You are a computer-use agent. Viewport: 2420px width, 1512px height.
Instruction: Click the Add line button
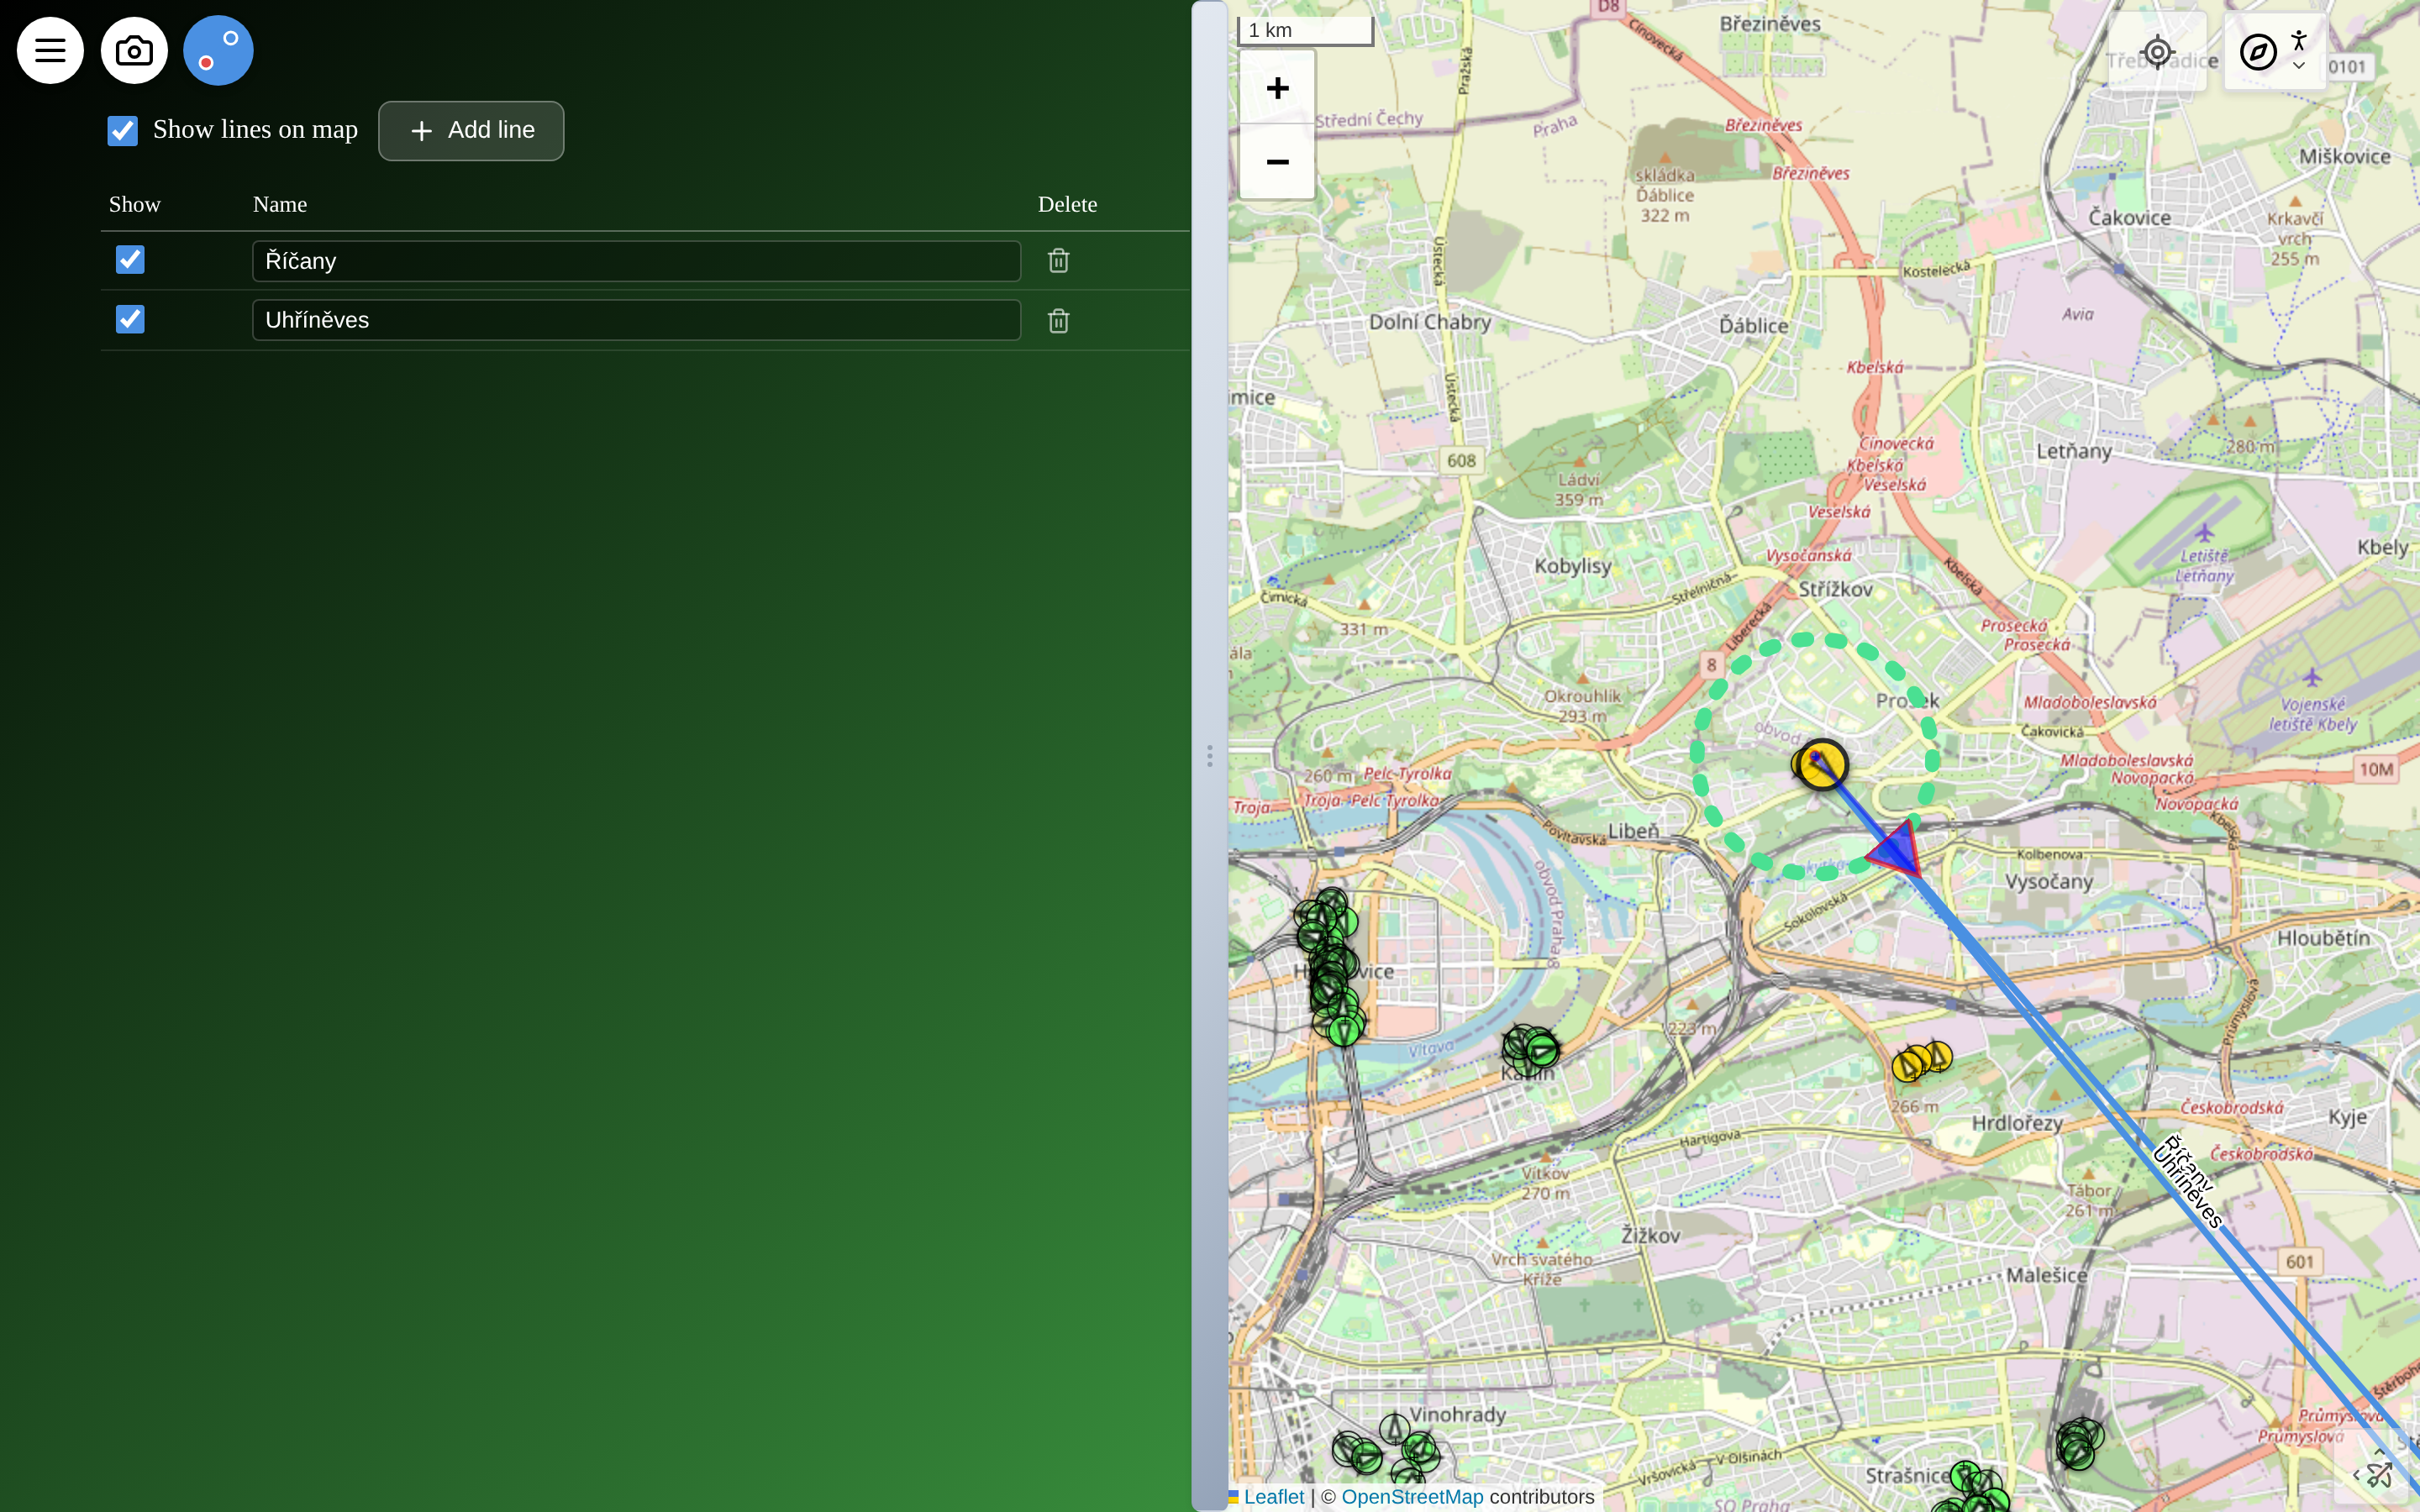pyautogui.click(x=471, y=131)
